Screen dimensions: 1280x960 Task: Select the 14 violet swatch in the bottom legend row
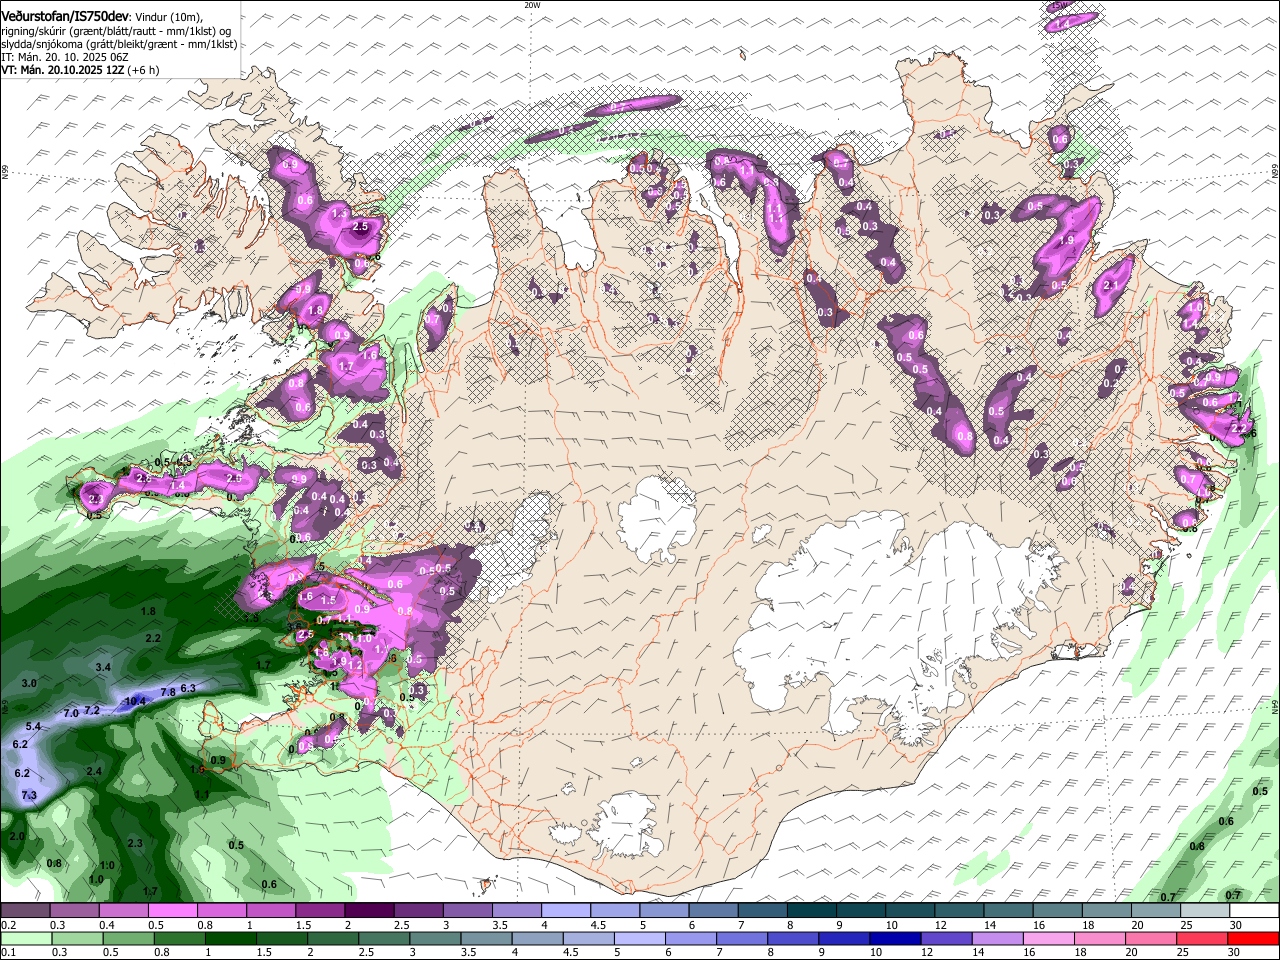(x=998, y=939)
